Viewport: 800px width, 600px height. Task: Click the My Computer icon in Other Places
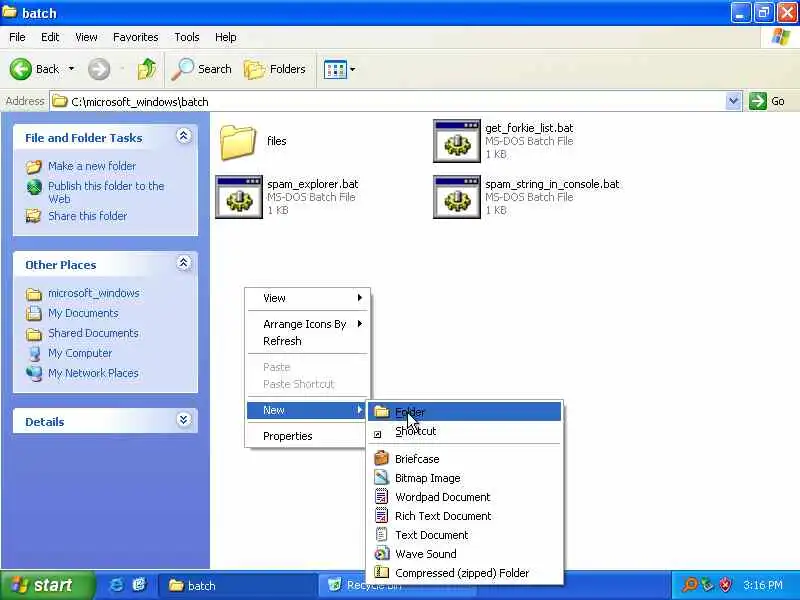tap(34, 354)
